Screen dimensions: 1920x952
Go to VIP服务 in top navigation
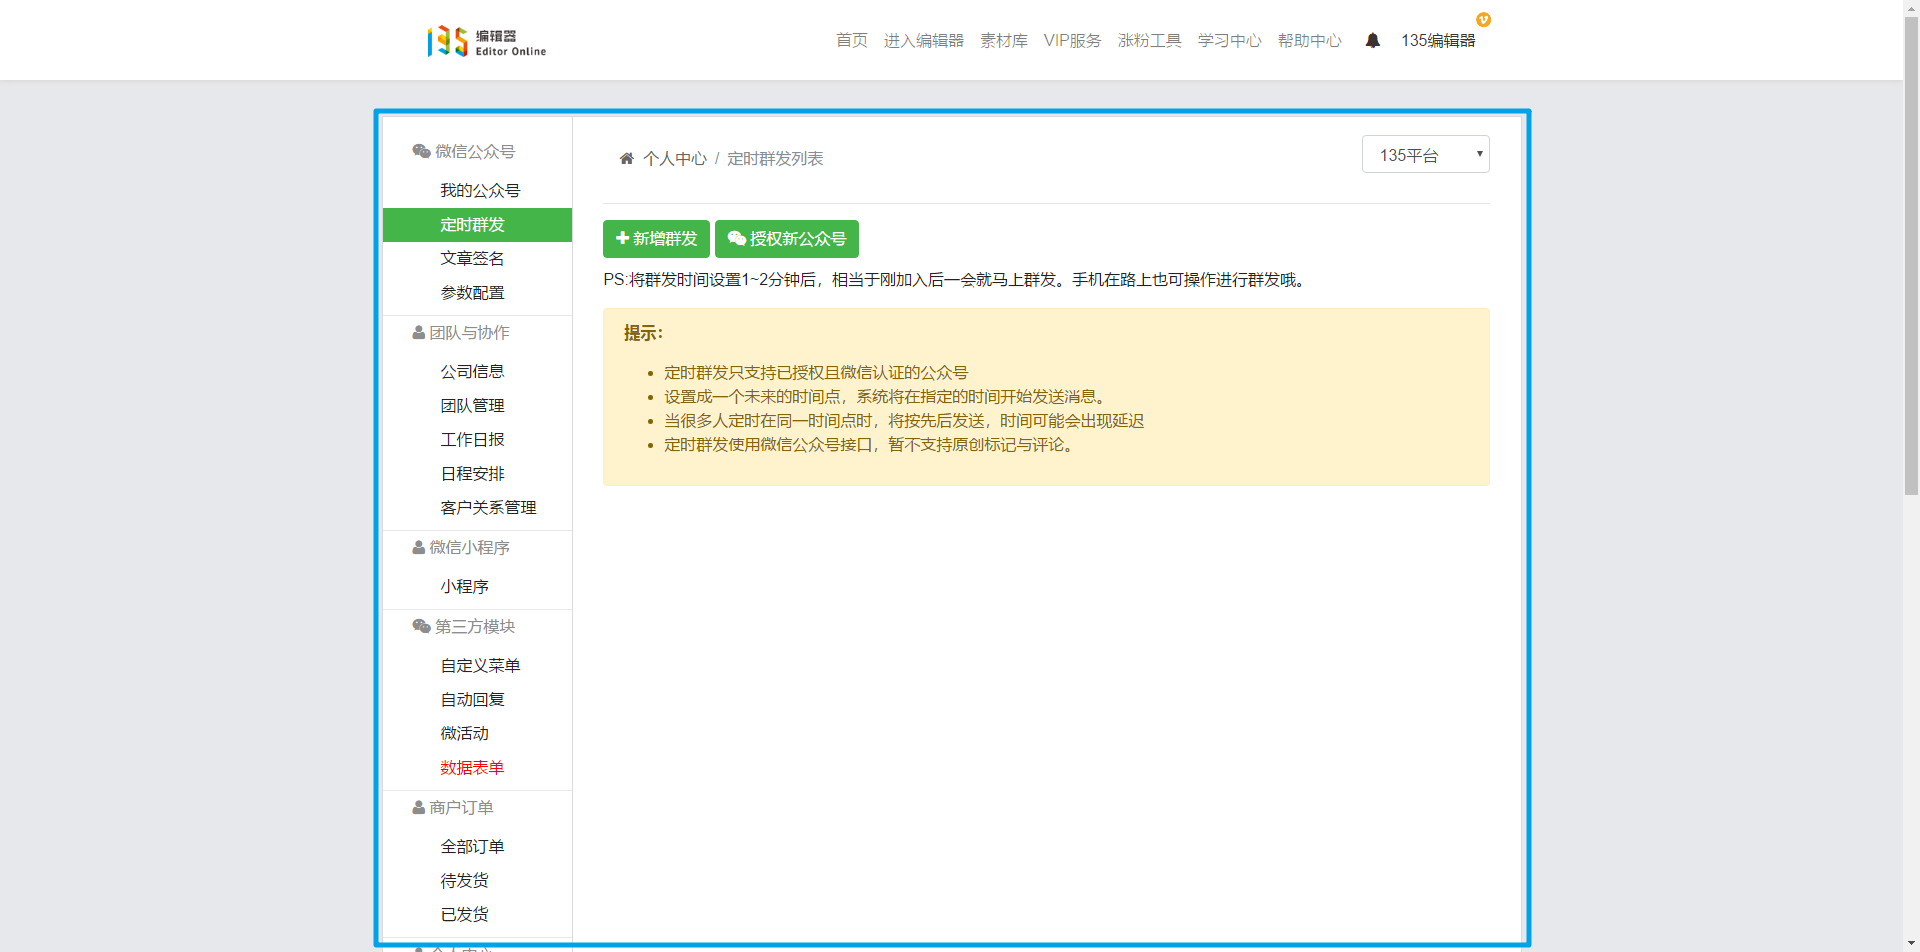1072,41
